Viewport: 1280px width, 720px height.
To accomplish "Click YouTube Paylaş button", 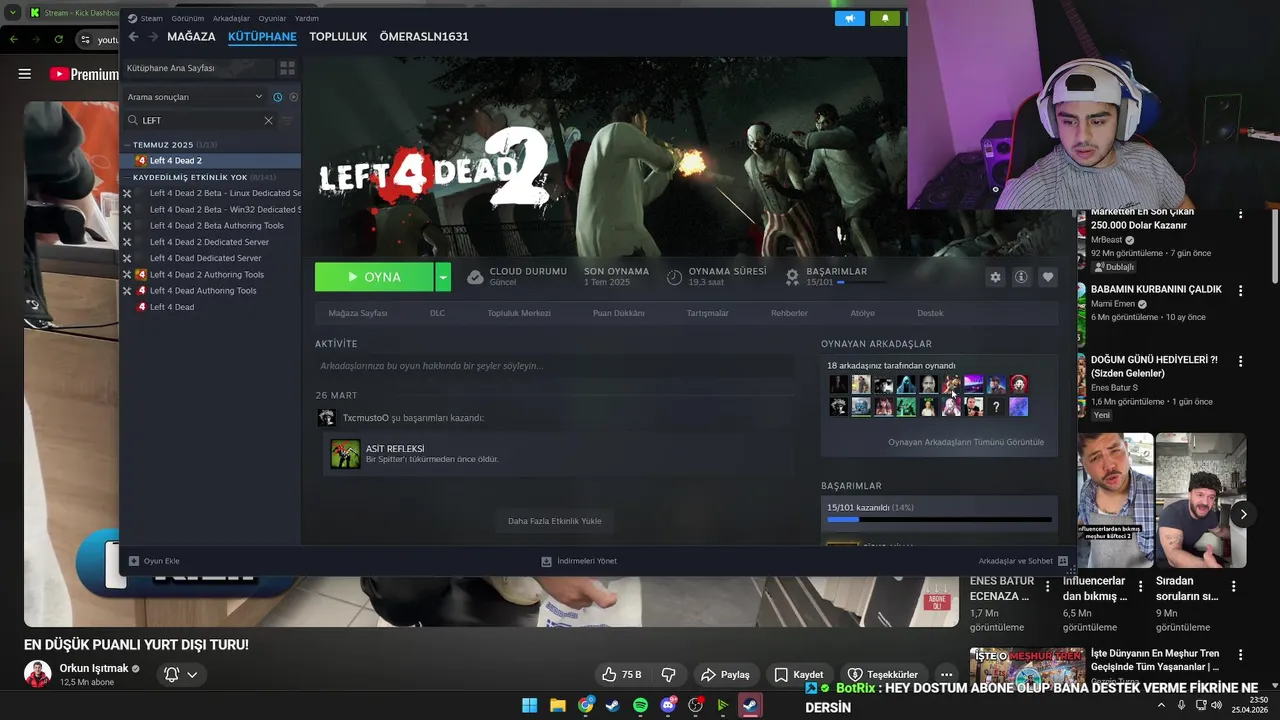I will 725,674.
